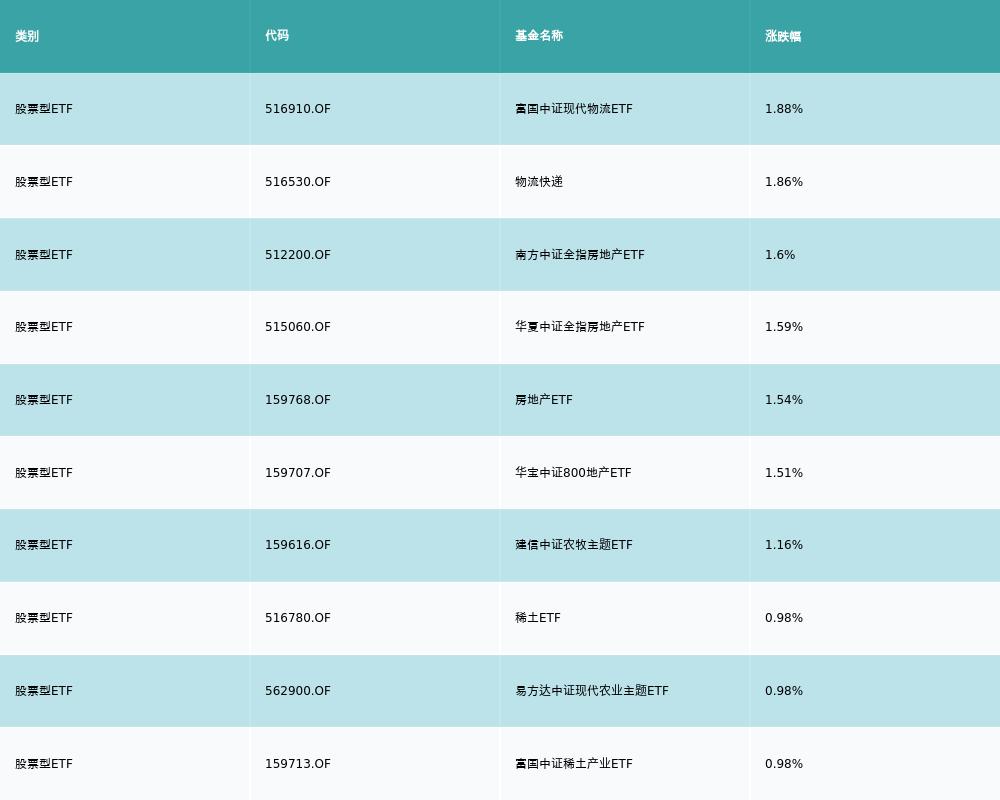Click the 涨跌幅 column header
Viewport: 1000px width, 800px height.
click(x=783, y=36)
